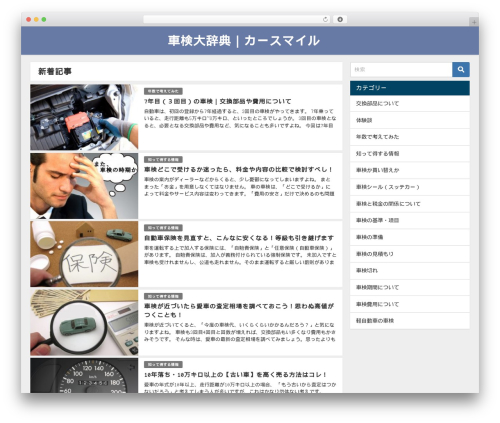The width and height of the screenshot is (500, 423).
Task: Open the car battery article thumbnail
Action: [x=84, y=117]
